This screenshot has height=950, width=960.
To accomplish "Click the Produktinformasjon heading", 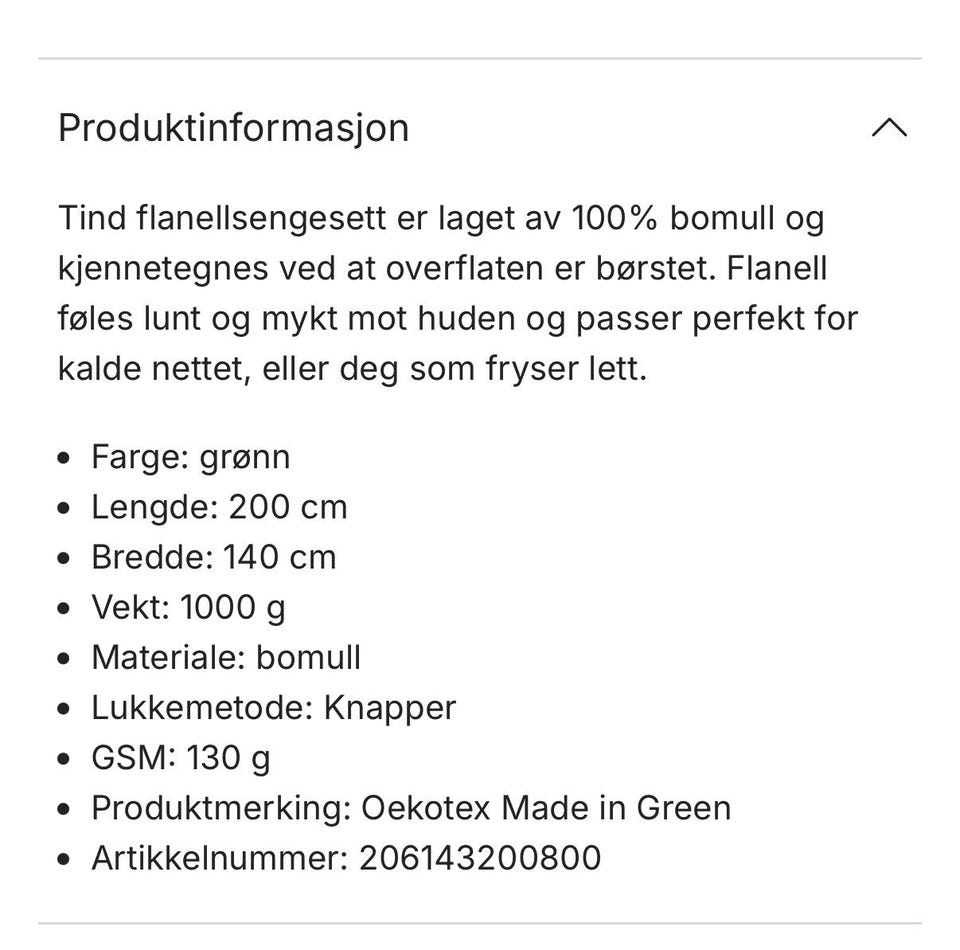I will pyautogui.click(x=233, y=128).
